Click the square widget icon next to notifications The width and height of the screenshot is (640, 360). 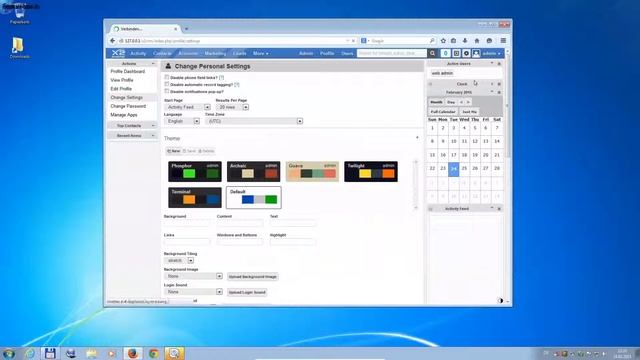coord(456,53)
